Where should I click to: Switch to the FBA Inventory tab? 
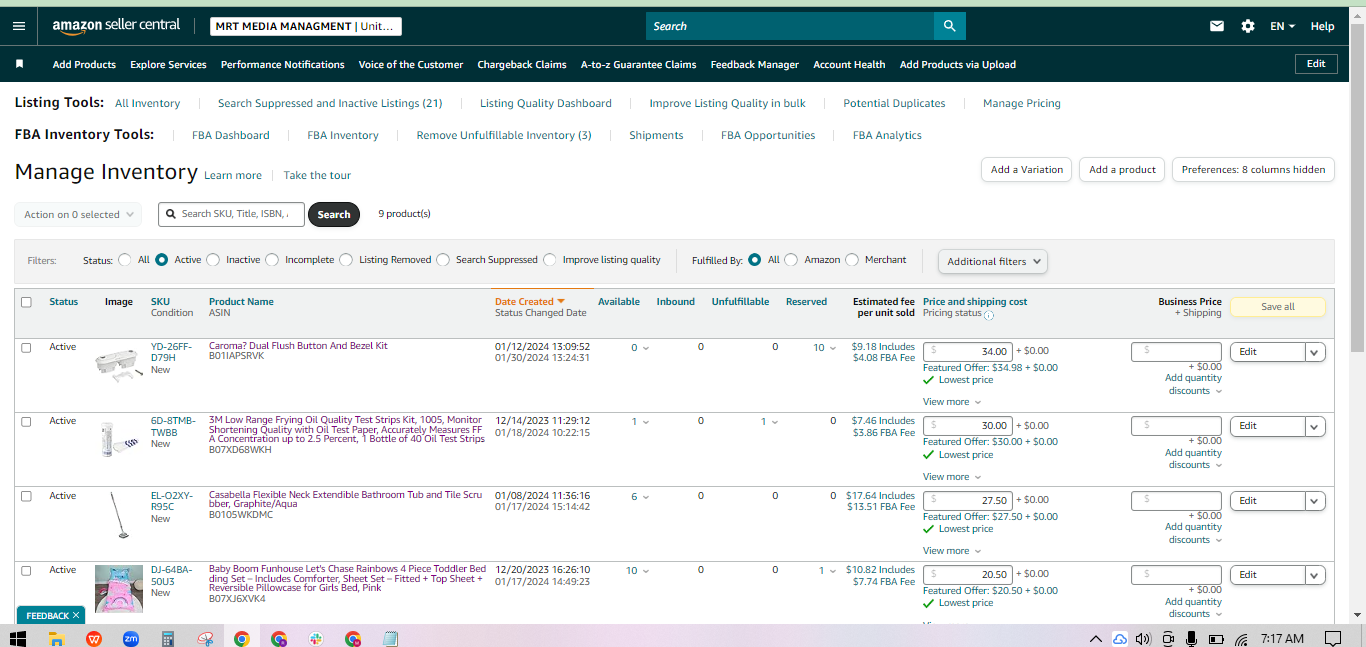(343, 135)
